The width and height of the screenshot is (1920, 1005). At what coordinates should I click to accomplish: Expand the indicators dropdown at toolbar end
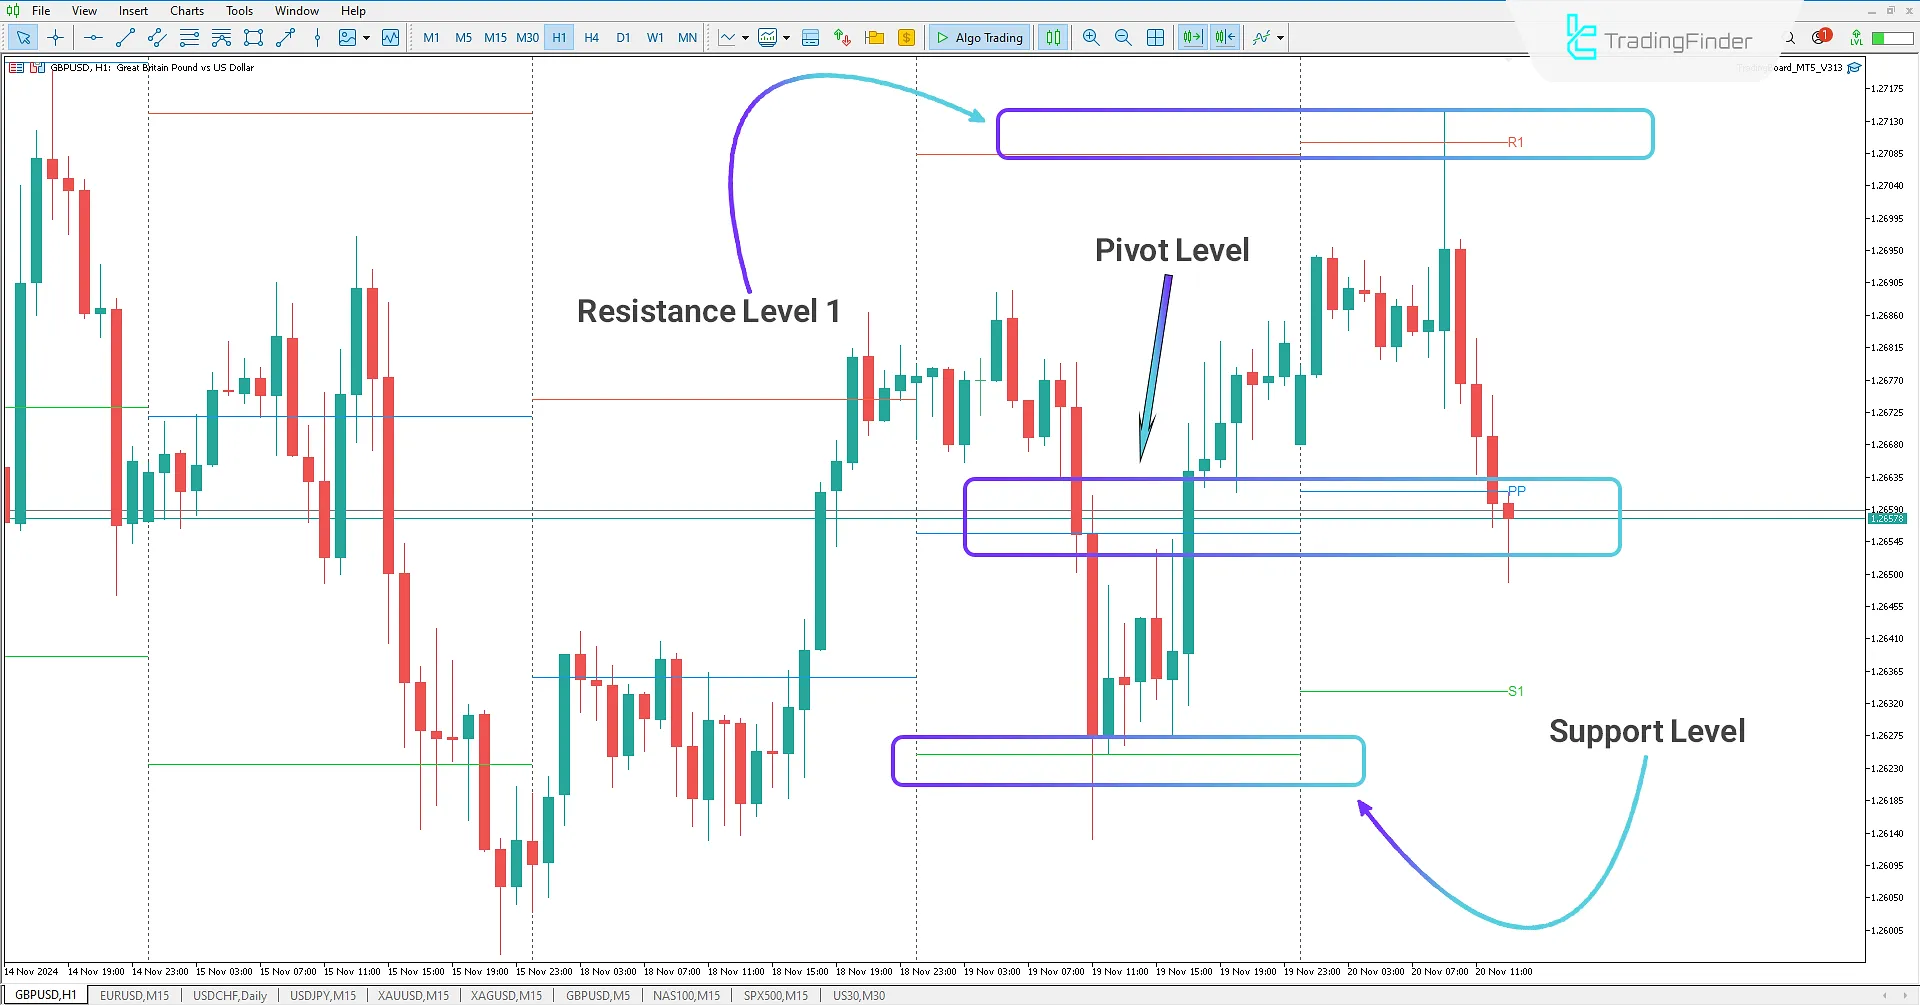click(x=1277, y=37)
